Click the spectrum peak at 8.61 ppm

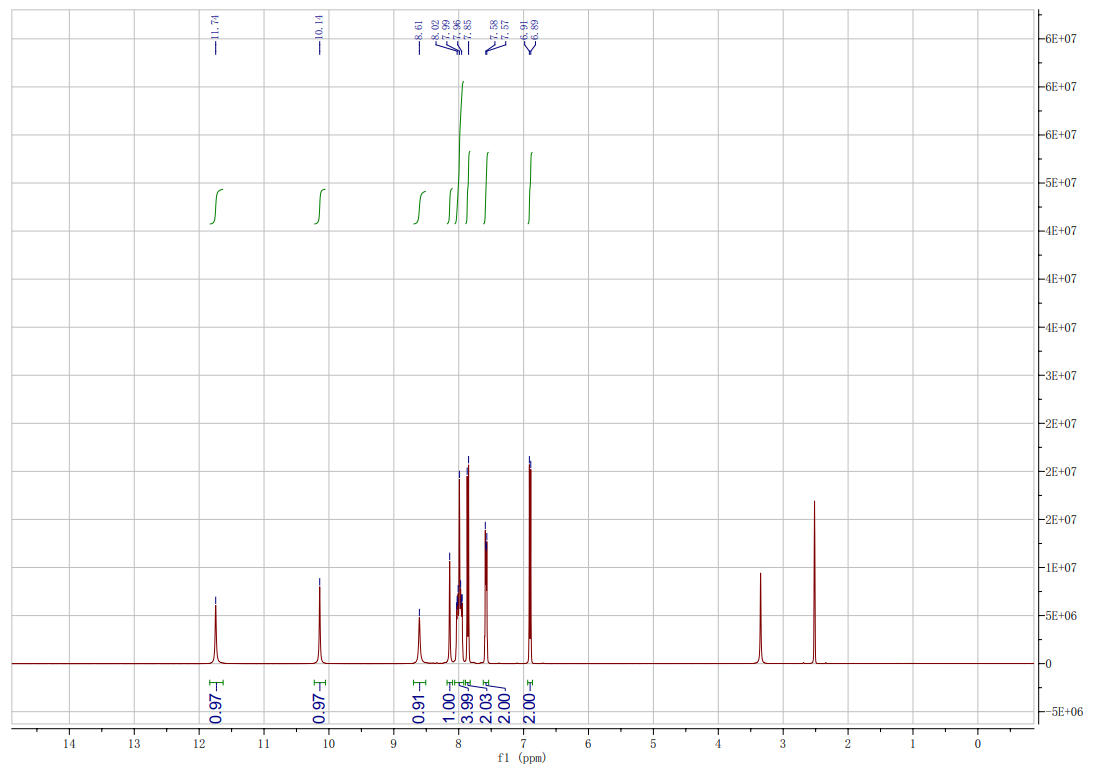coord(420,639)
